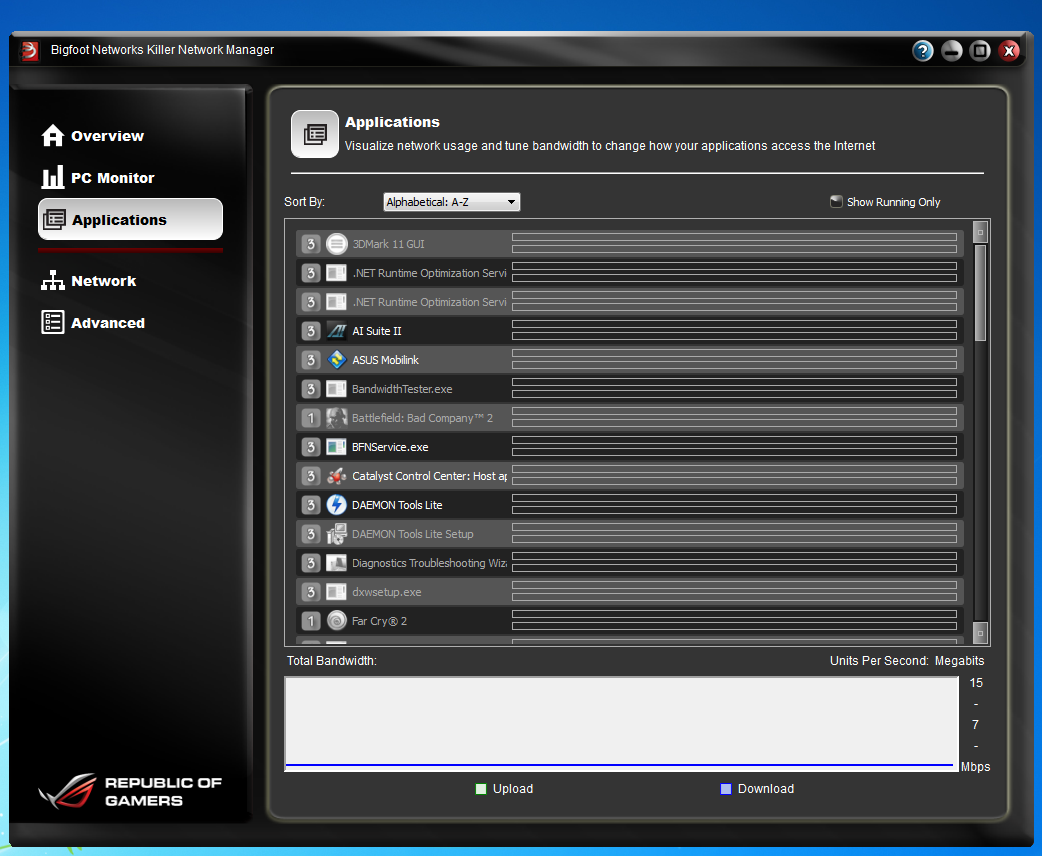Click the DAEMON Tools Lite Setup icon
The height and width of the screenshot is (856, 1042).
pyautogui.click(x=337, y=534)
